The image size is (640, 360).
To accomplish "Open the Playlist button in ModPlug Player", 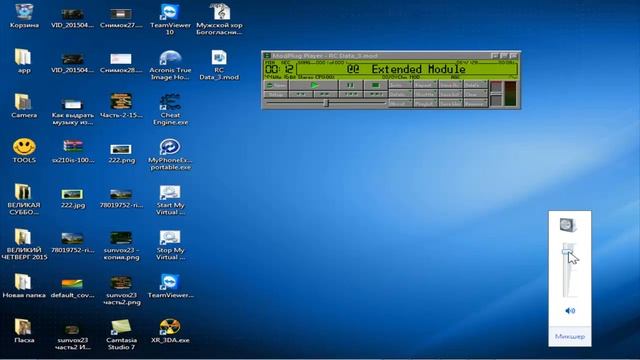I will (x=426, y=103).
